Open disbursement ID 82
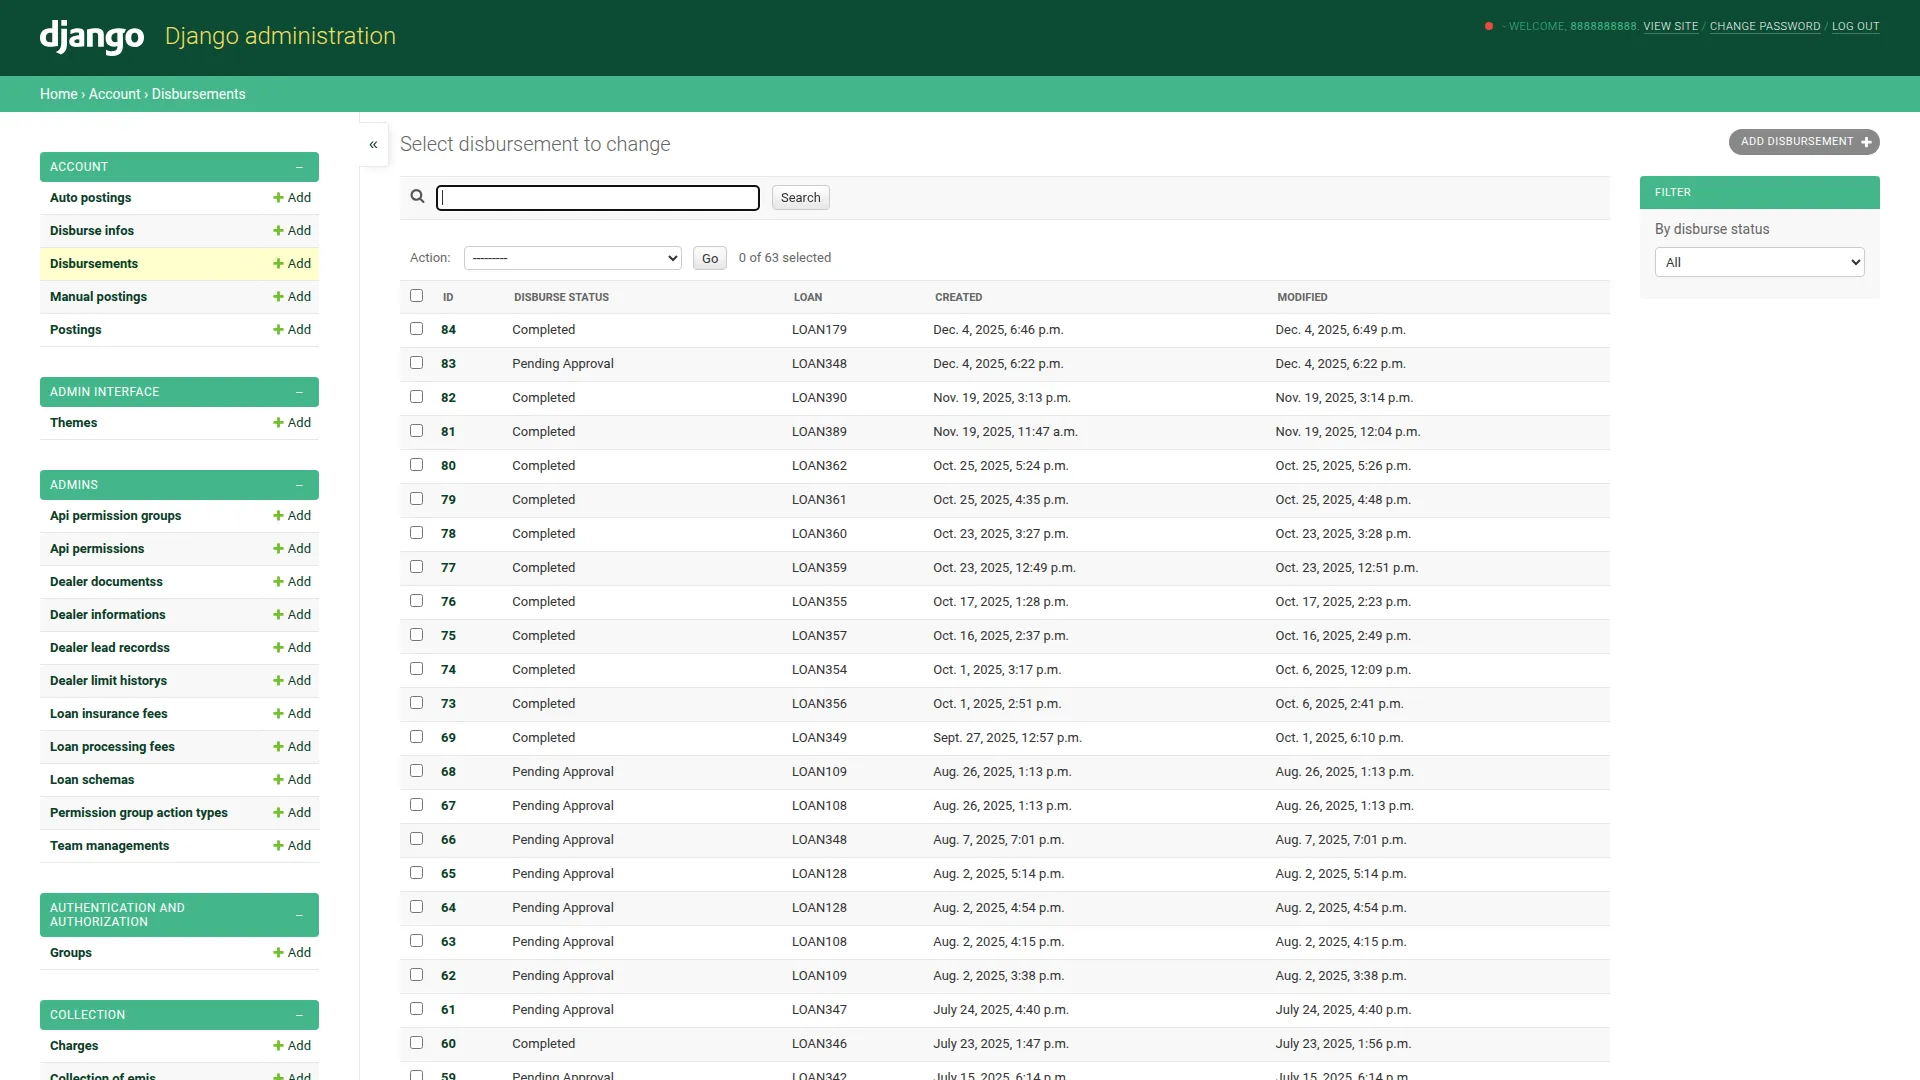The image size is (1920, 1080). click(448, 398)
